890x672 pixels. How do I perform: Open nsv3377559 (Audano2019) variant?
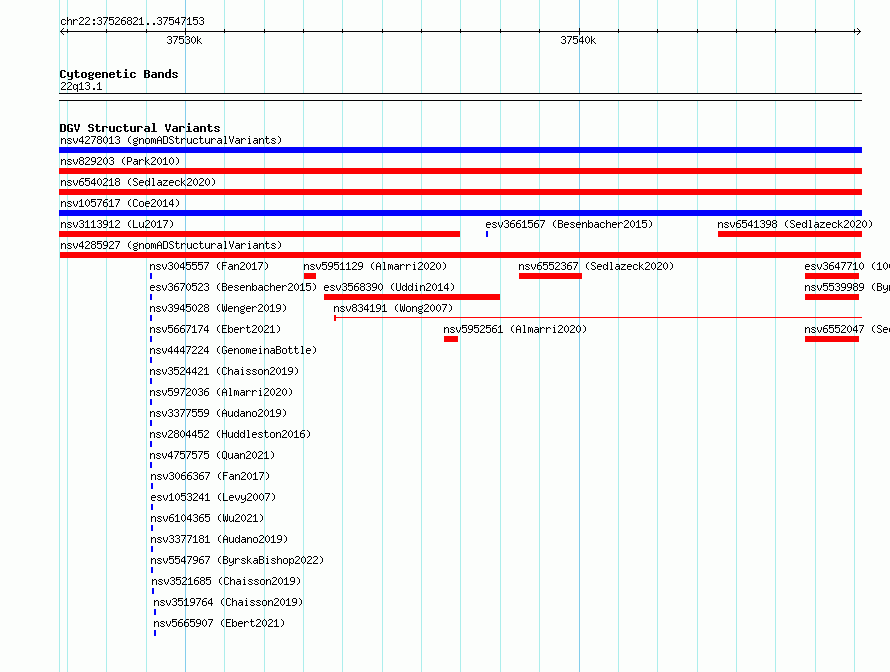coord(218,413)
